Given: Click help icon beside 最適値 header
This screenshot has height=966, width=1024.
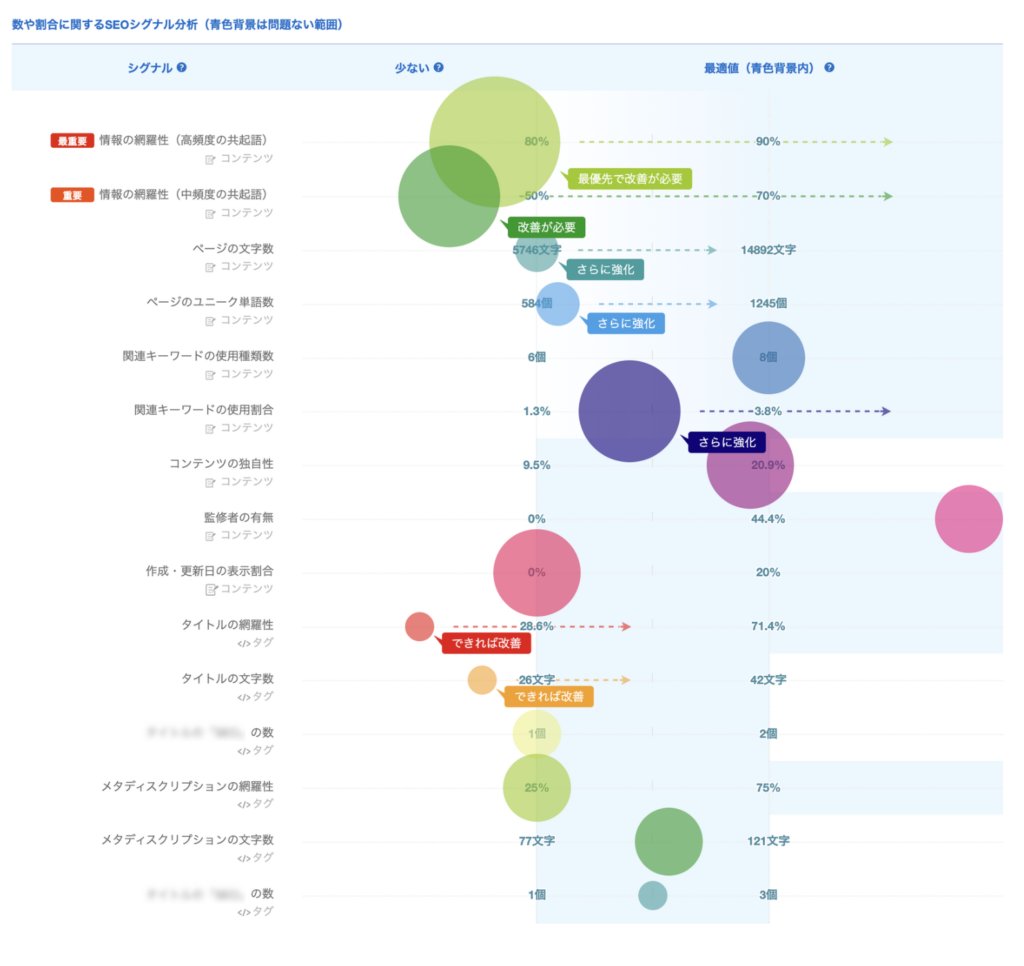Looking at the screenshot, I should pos(829,68).
